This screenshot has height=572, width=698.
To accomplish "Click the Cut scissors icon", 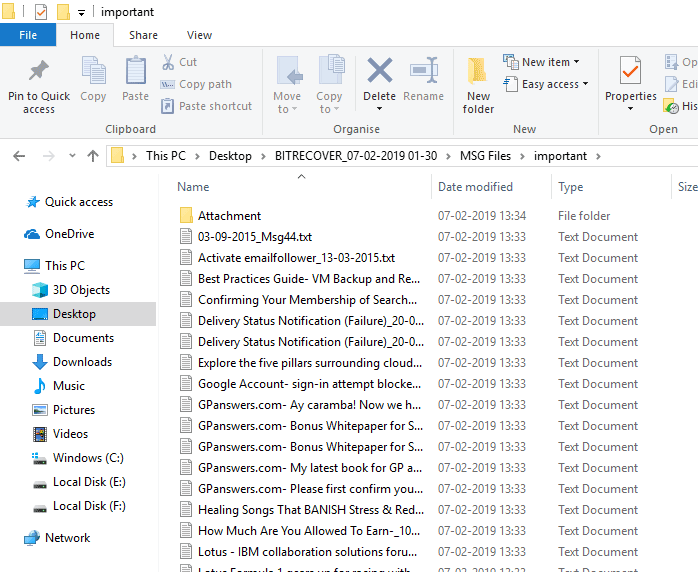I will [x=168, y=62].
